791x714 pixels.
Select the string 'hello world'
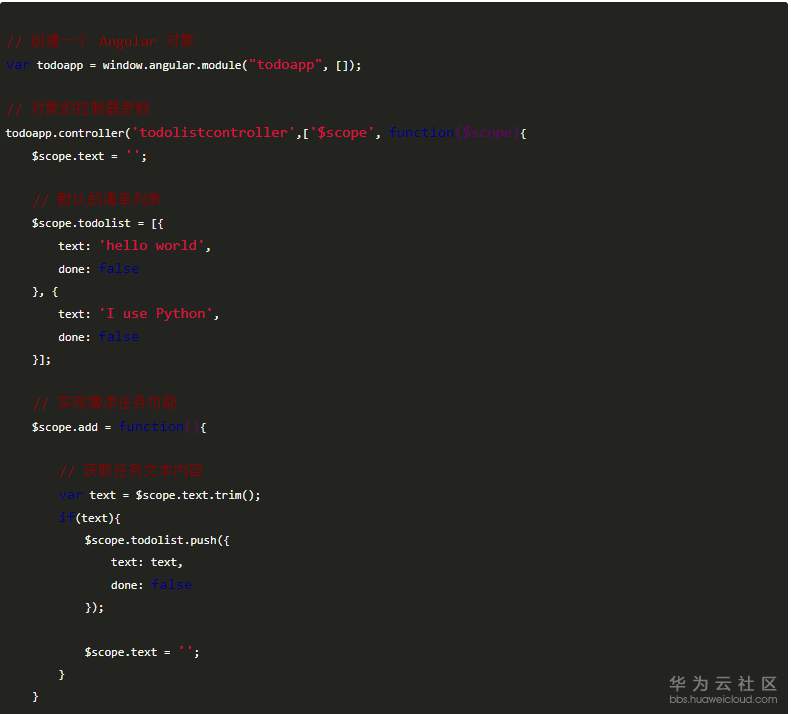click(152, 246)
